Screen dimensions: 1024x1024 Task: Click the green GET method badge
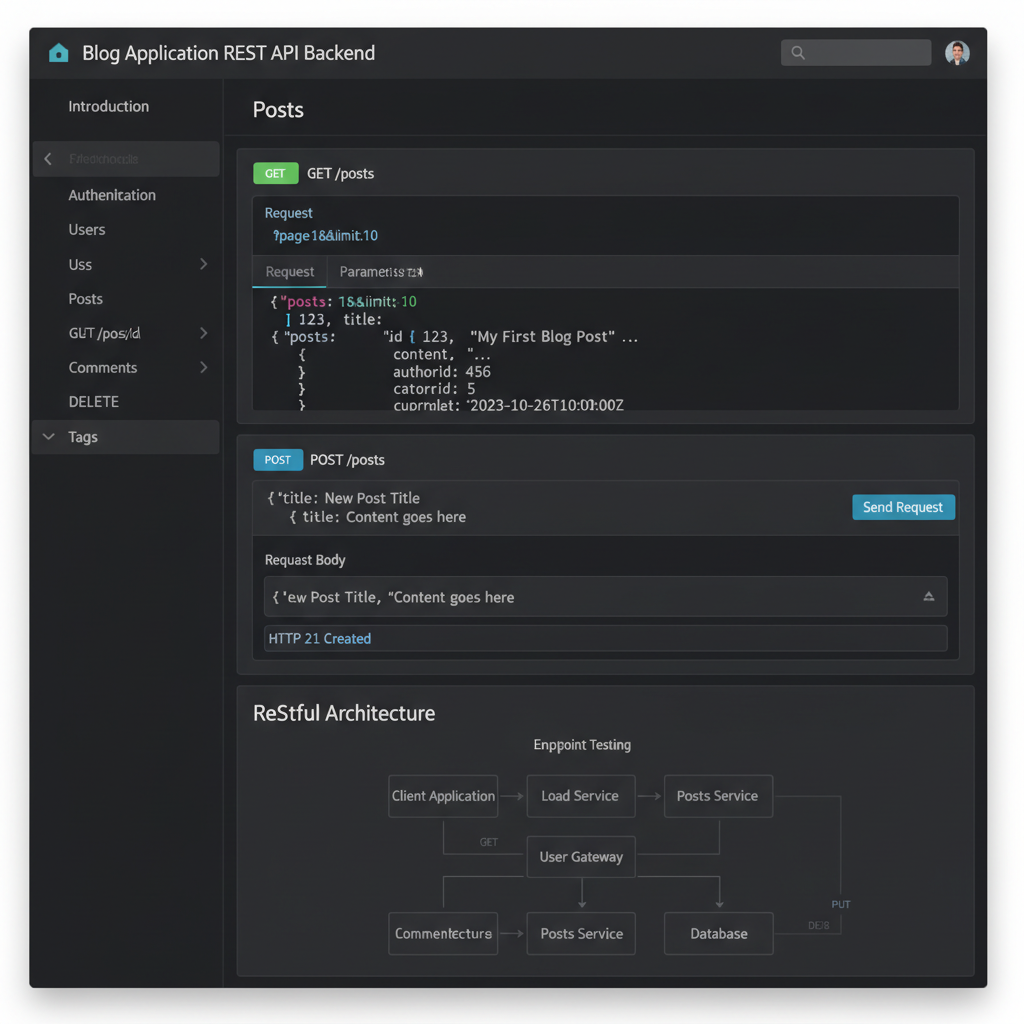click(x=275, y=173)
